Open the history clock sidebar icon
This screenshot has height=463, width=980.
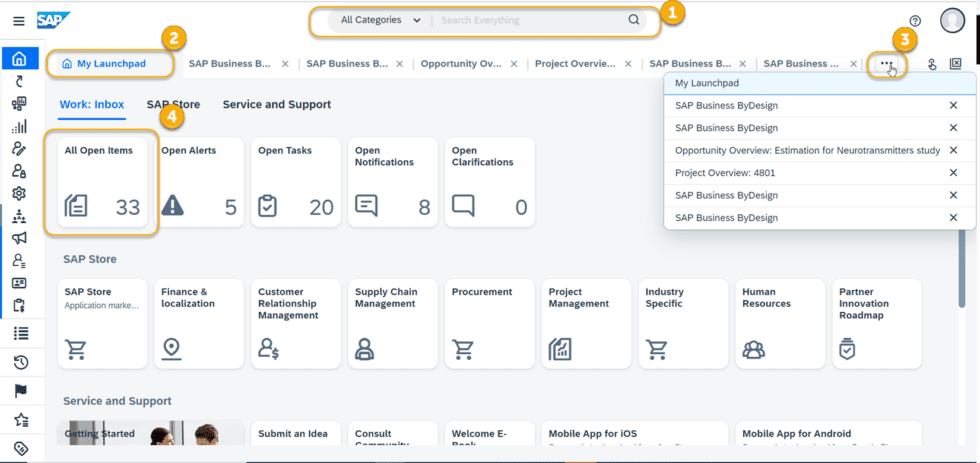21,362
